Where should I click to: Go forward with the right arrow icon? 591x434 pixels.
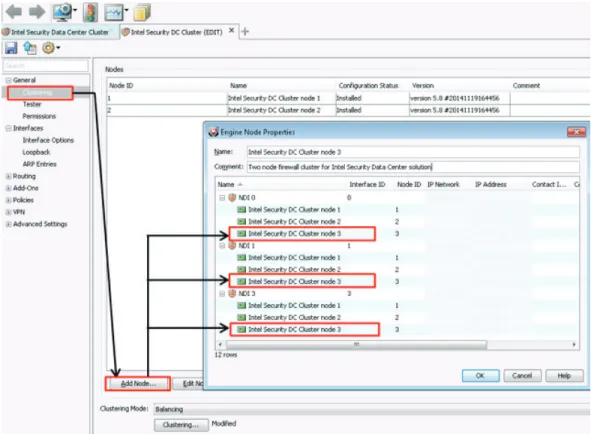(37, 12)
